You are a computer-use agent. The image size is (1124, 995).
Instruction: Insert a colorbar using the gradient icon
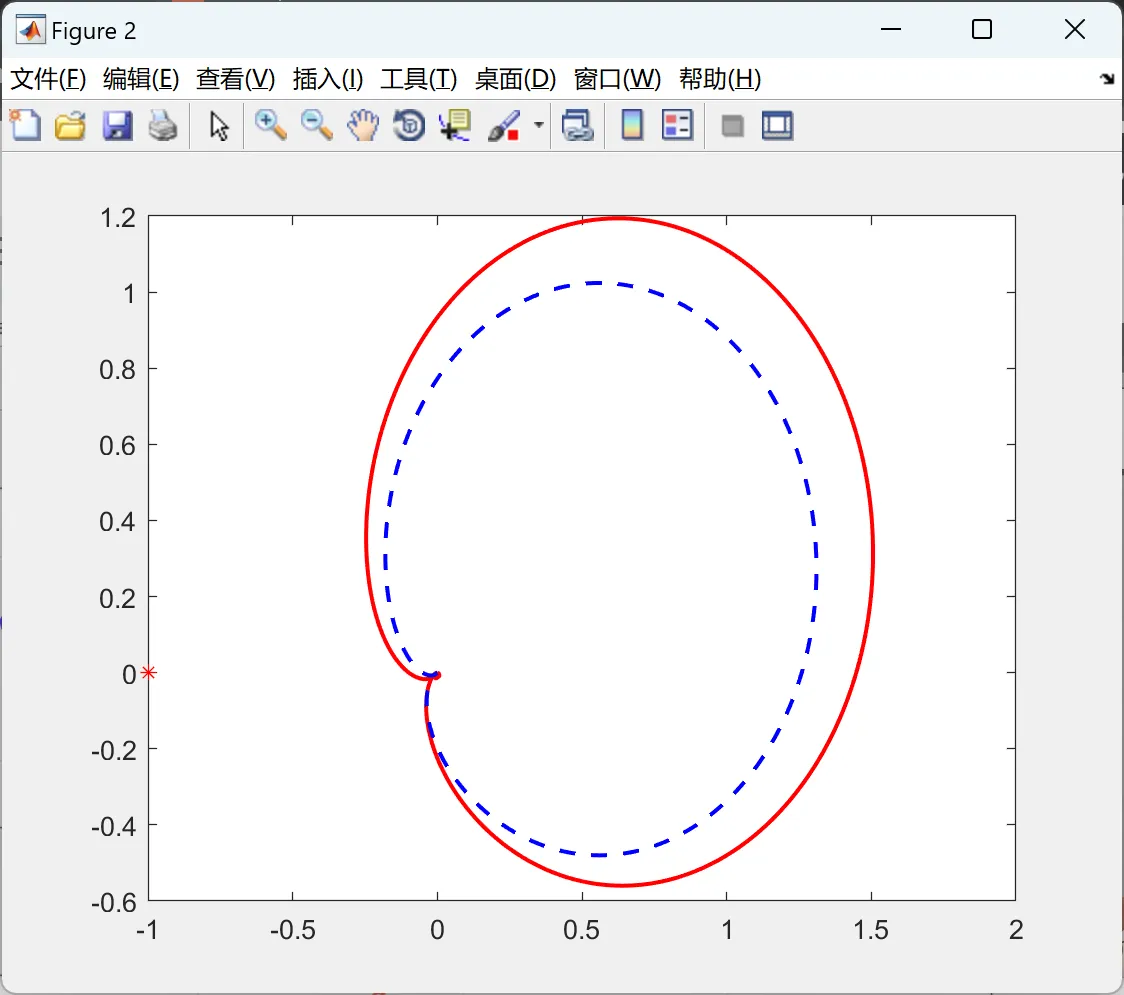(x=632, y=126)
